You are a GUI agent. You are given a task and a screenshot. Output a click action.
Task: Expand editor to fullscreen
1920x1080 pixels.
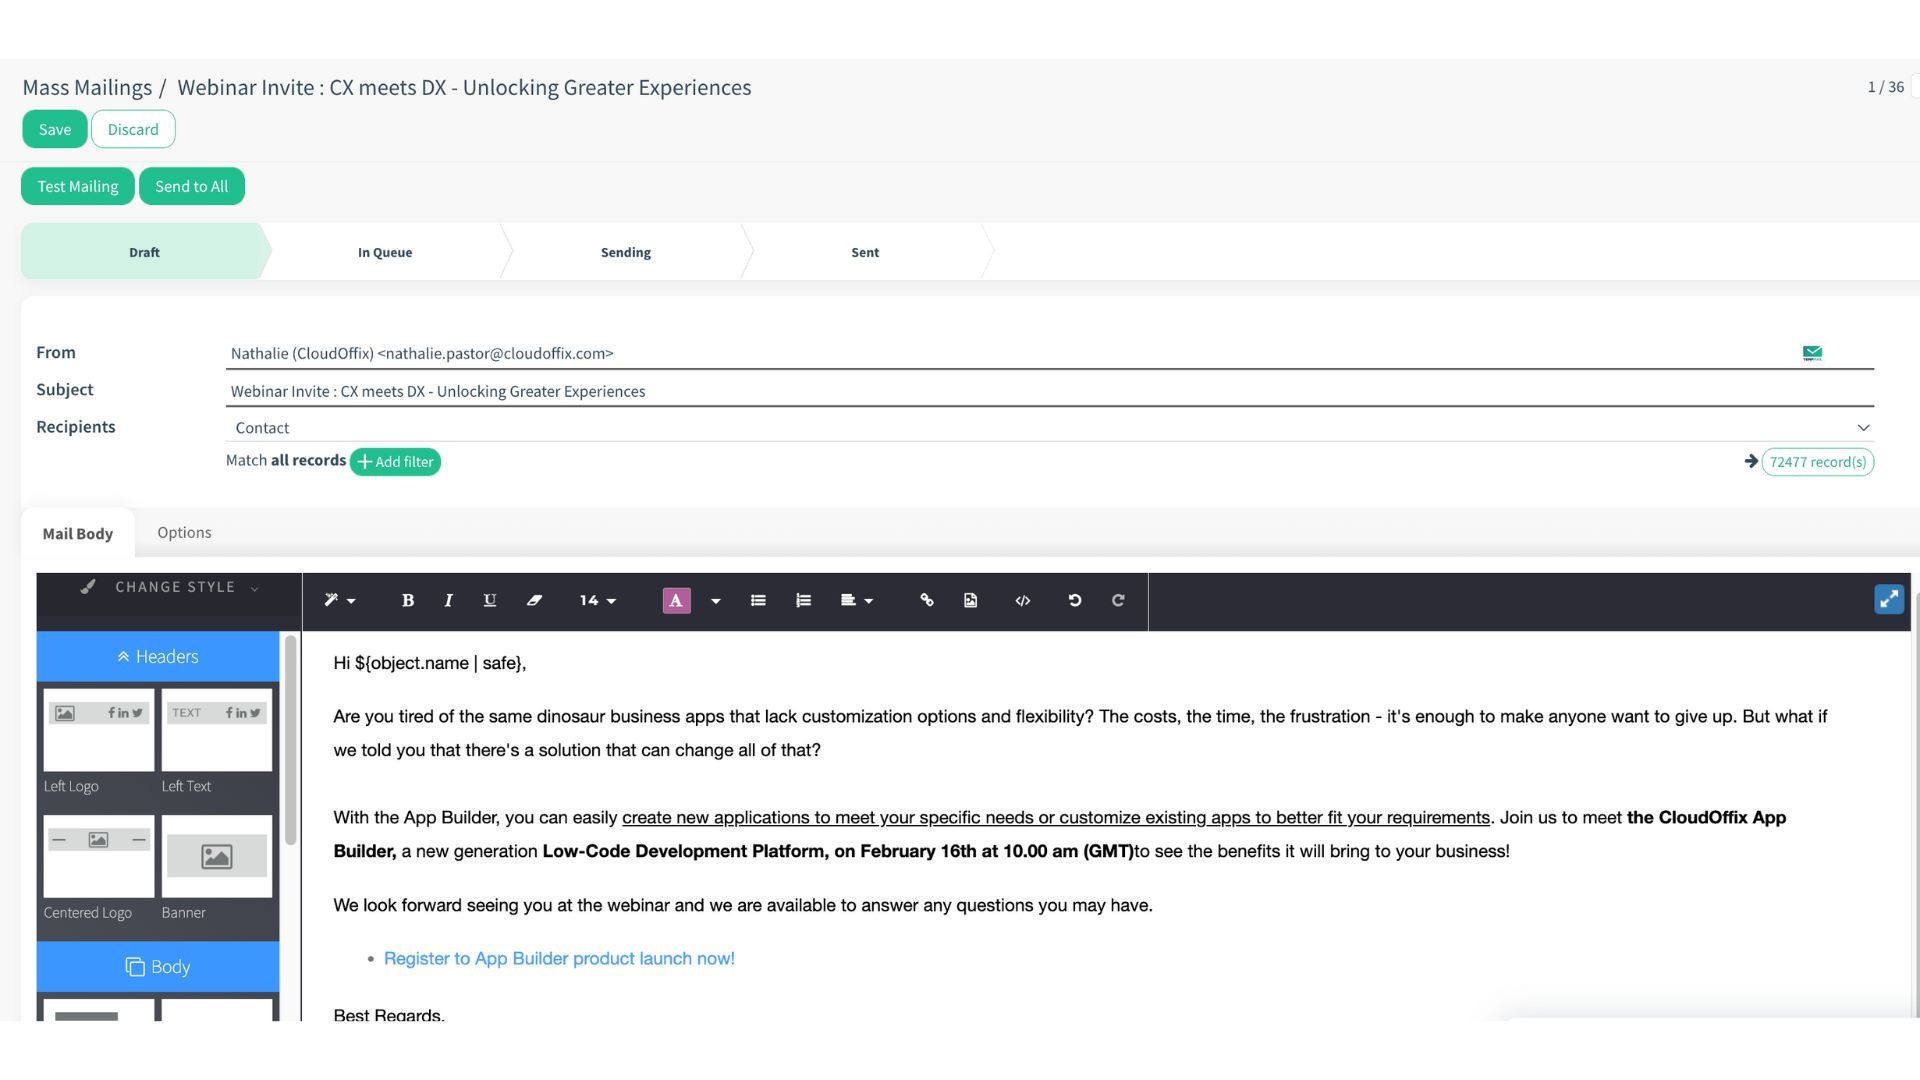[x=1888, y=600]
